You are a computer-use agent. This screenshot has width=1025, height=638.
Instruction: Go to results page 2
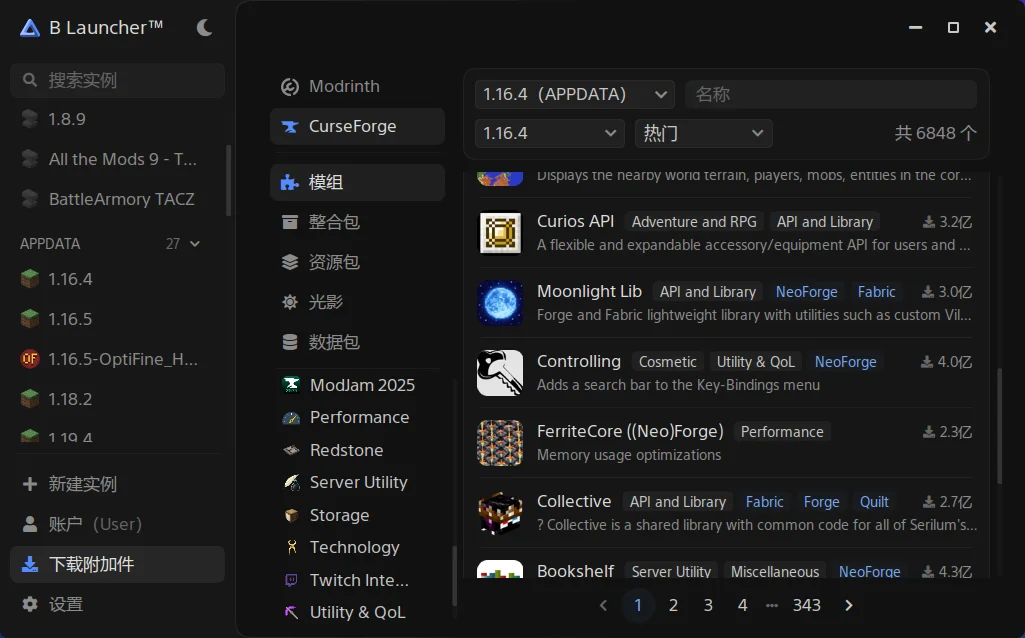click(673, 605)
